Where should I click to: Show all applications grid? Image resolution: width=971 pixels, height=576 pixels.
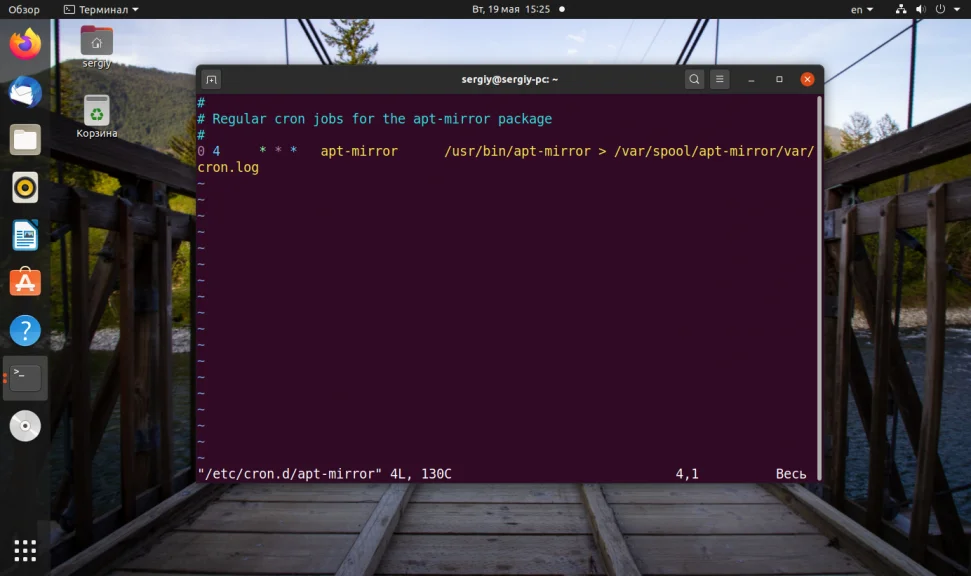pyautogui.click(x=25, y=550)
